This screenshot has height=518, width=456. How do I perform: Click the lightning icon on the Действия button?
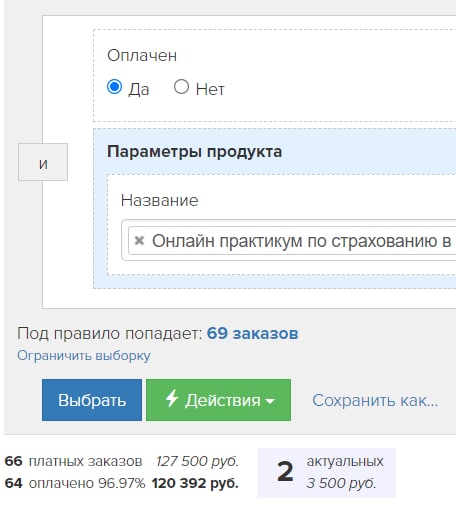(x=172, y=398)
